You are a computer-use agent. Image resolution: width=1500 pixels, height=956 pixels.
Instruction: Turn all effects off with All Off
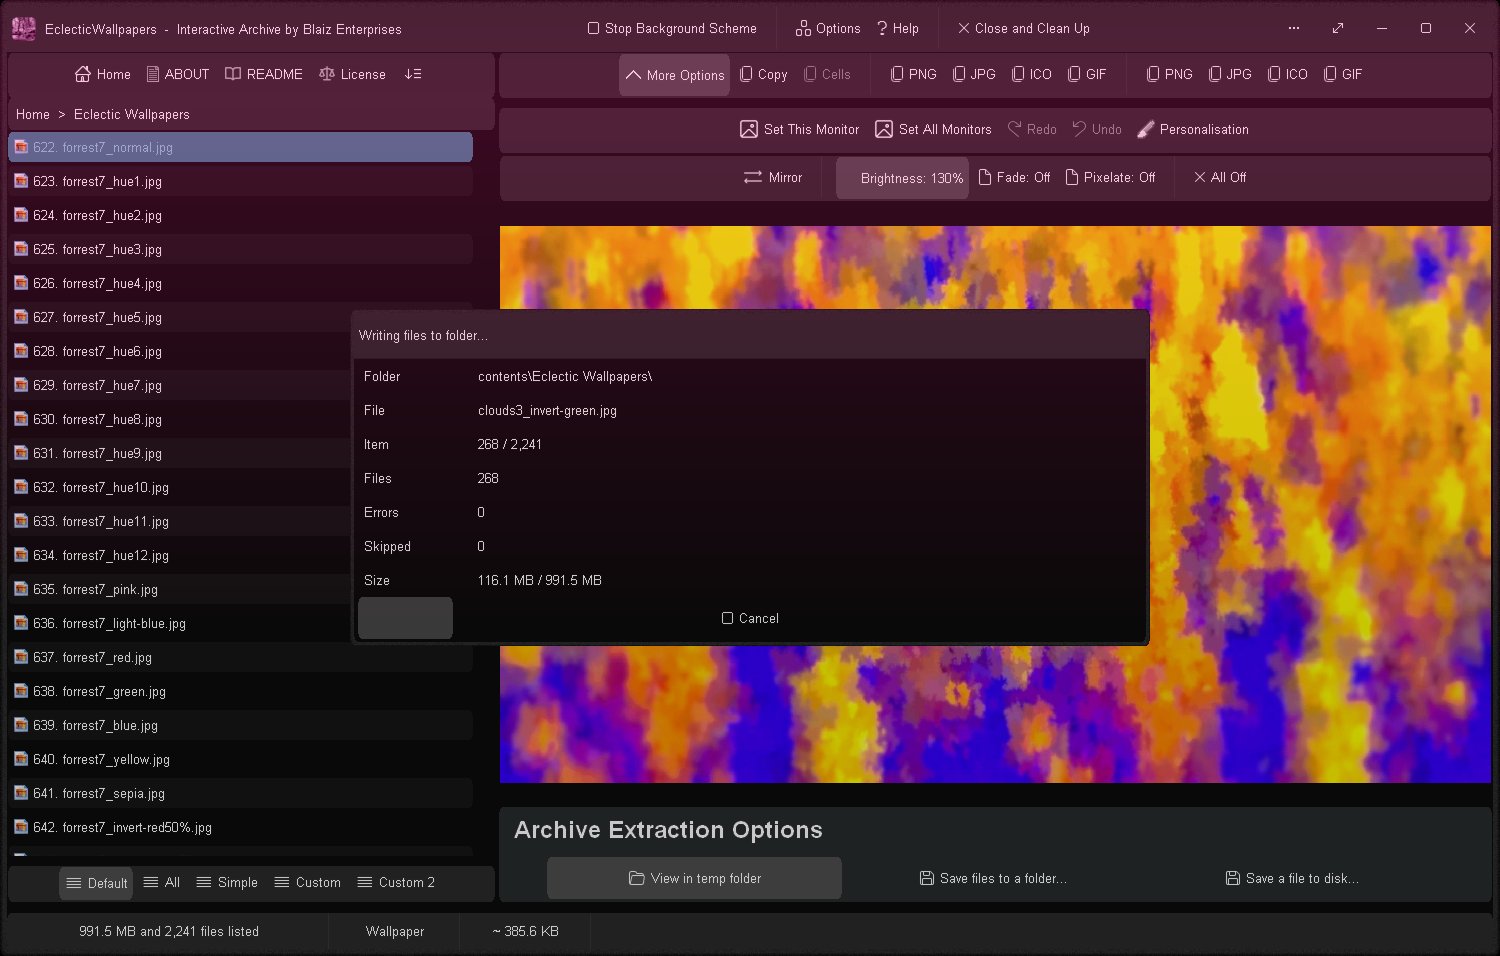(x=1220, y=178)
